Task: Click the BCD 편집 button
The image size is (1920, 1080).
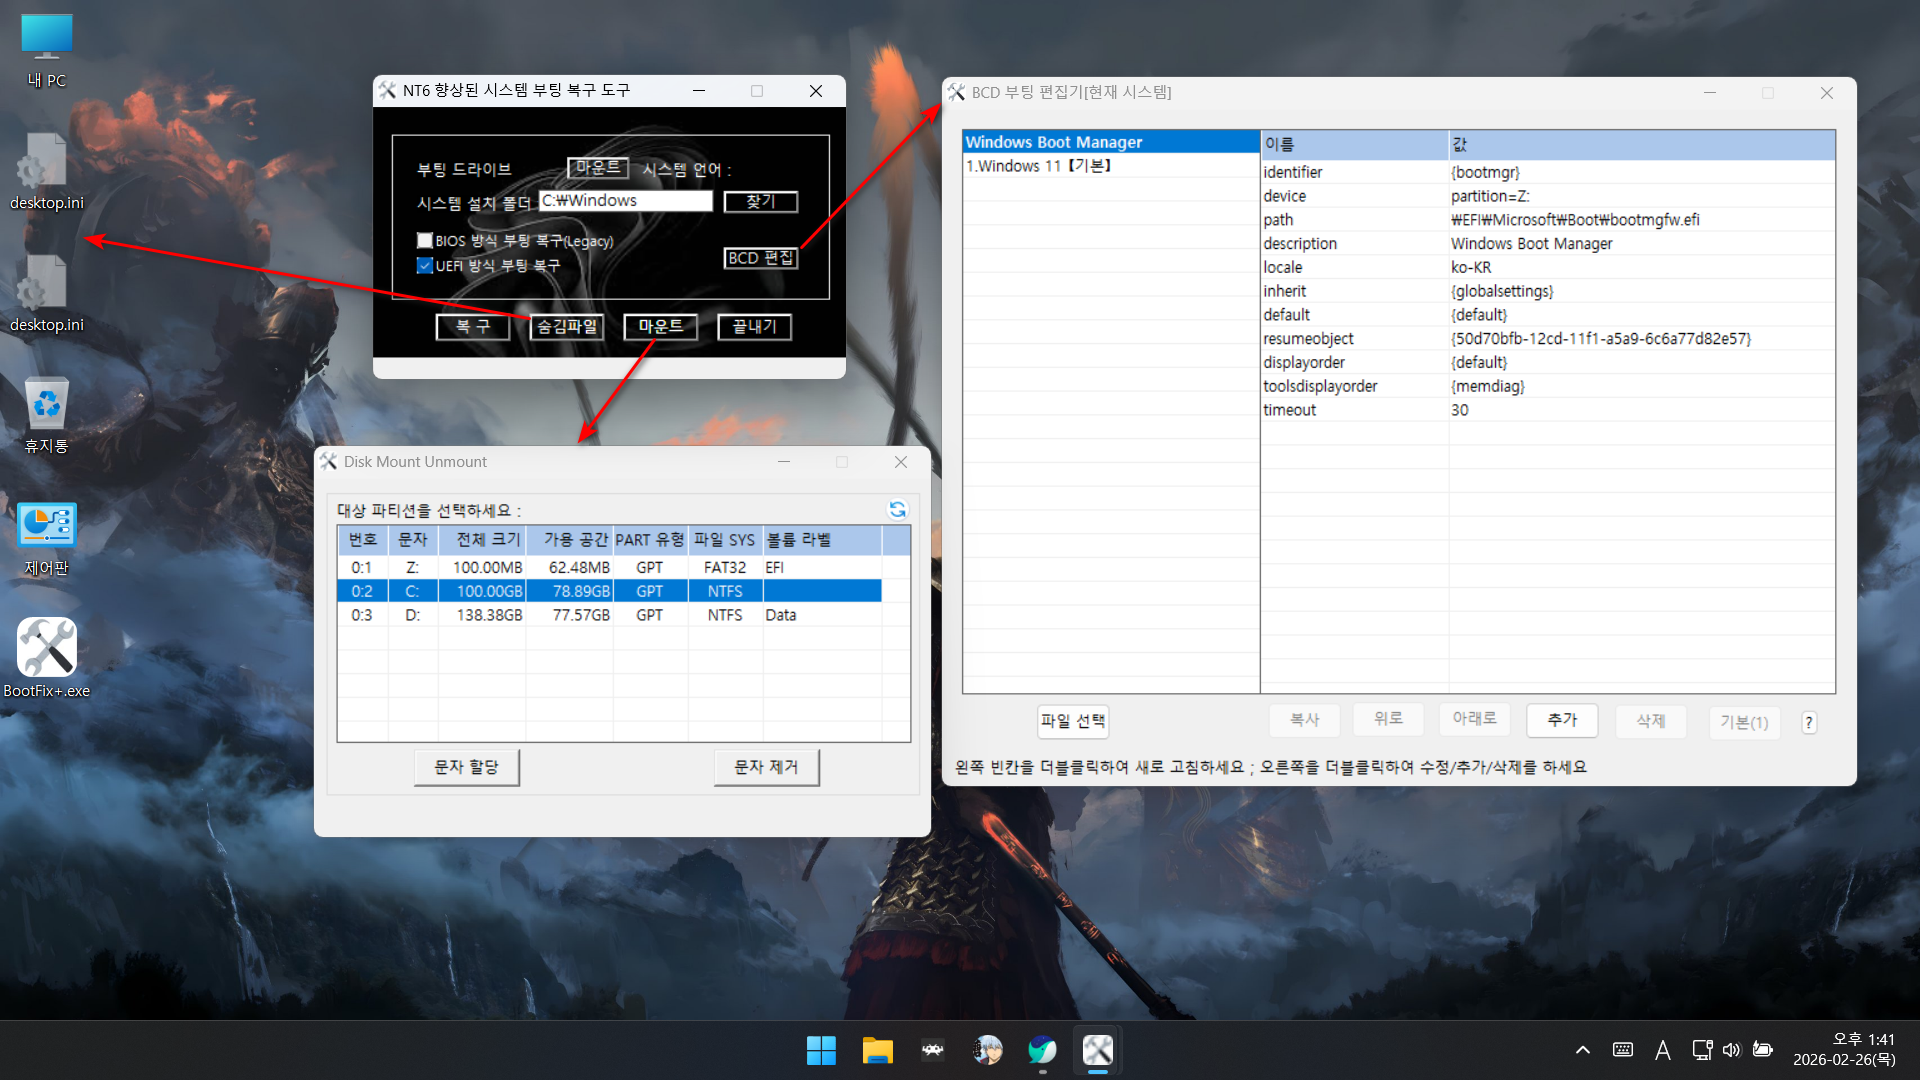Action: tap(760, 258)
